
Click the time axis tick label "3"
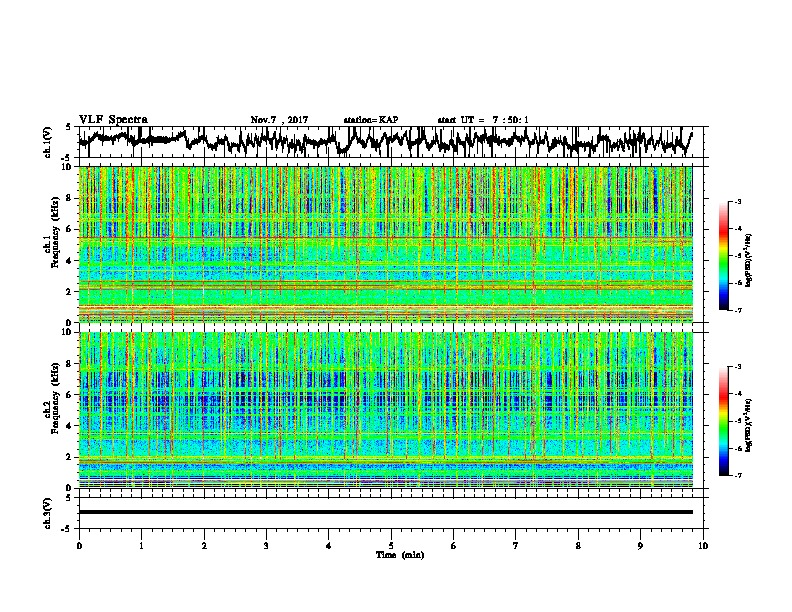266,546
